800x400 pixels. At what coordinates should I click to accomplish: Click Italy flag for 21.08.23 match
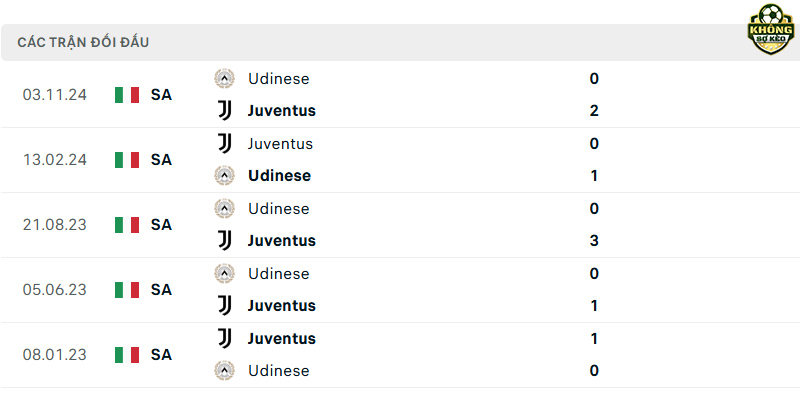(x=127, y=225)
